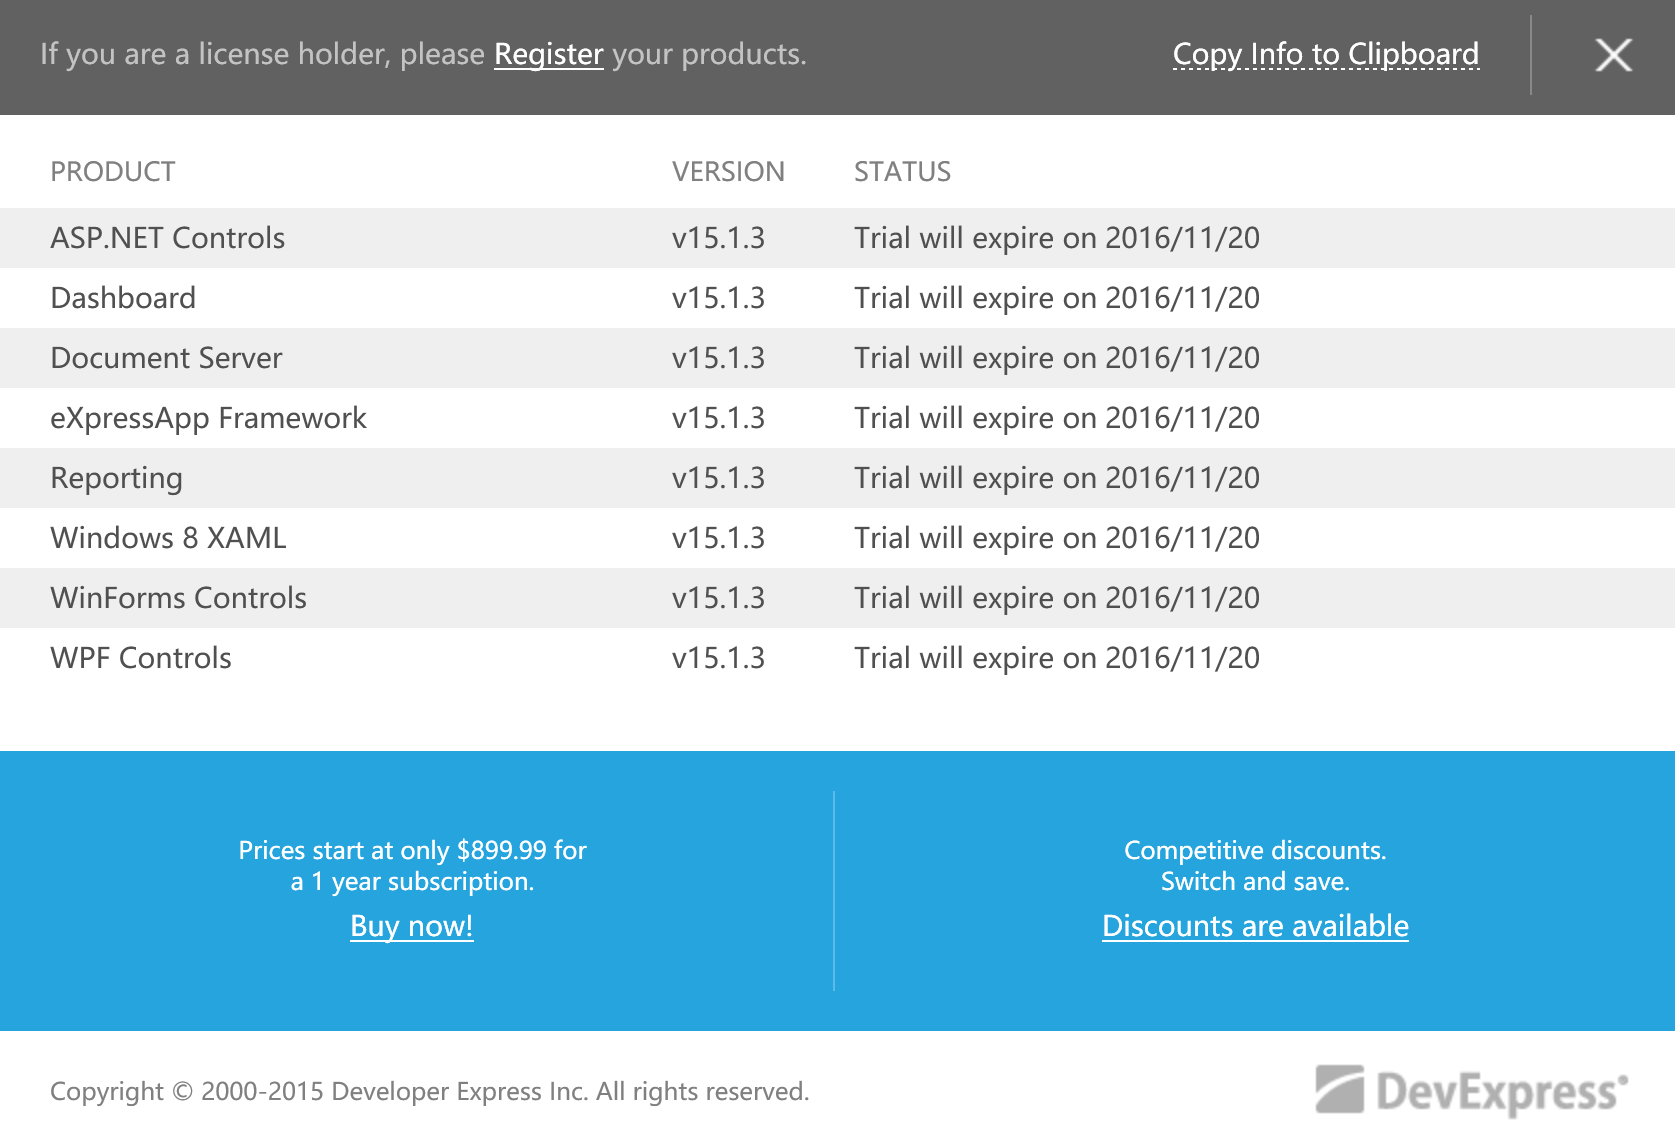Click the Reporting product row
This screenshot has width=1675, height=1137.
tap(116, 478)
